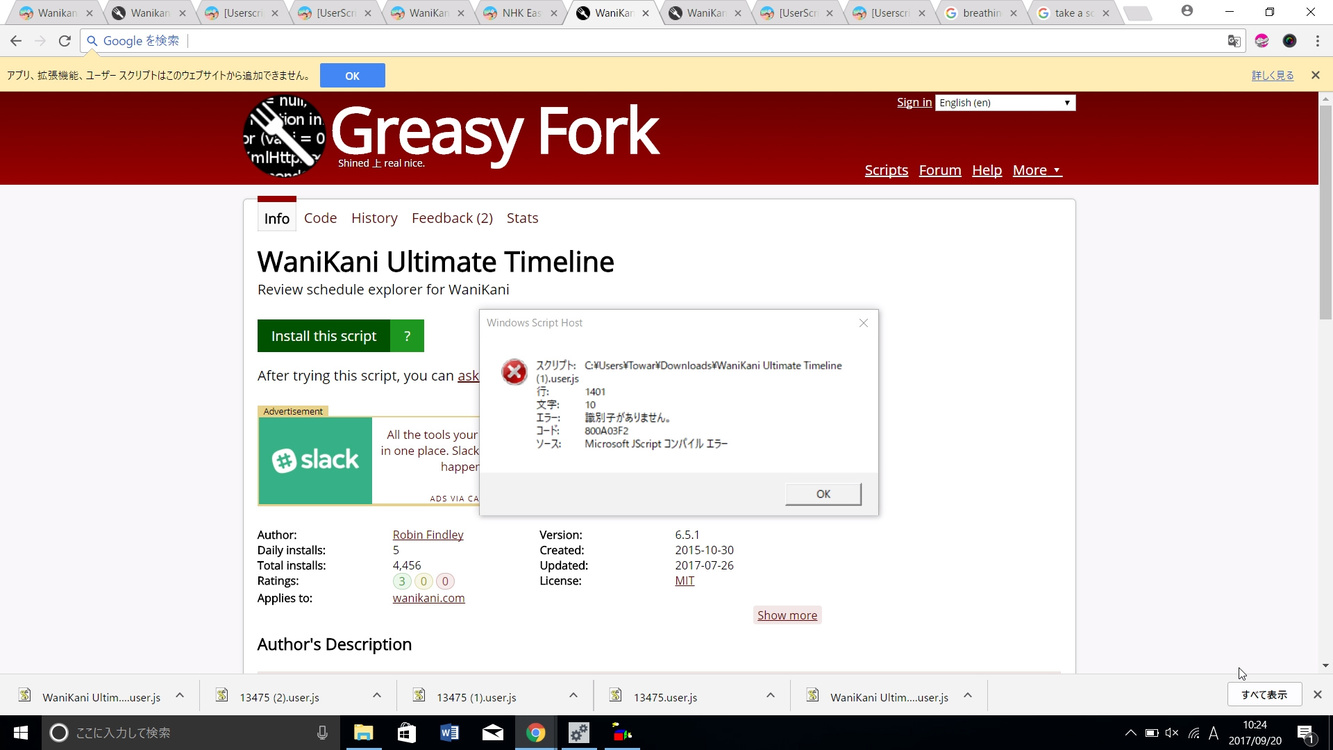1333x750 pixels.
Task: Click the Cortana microphone icon
Action: (322, 733)
